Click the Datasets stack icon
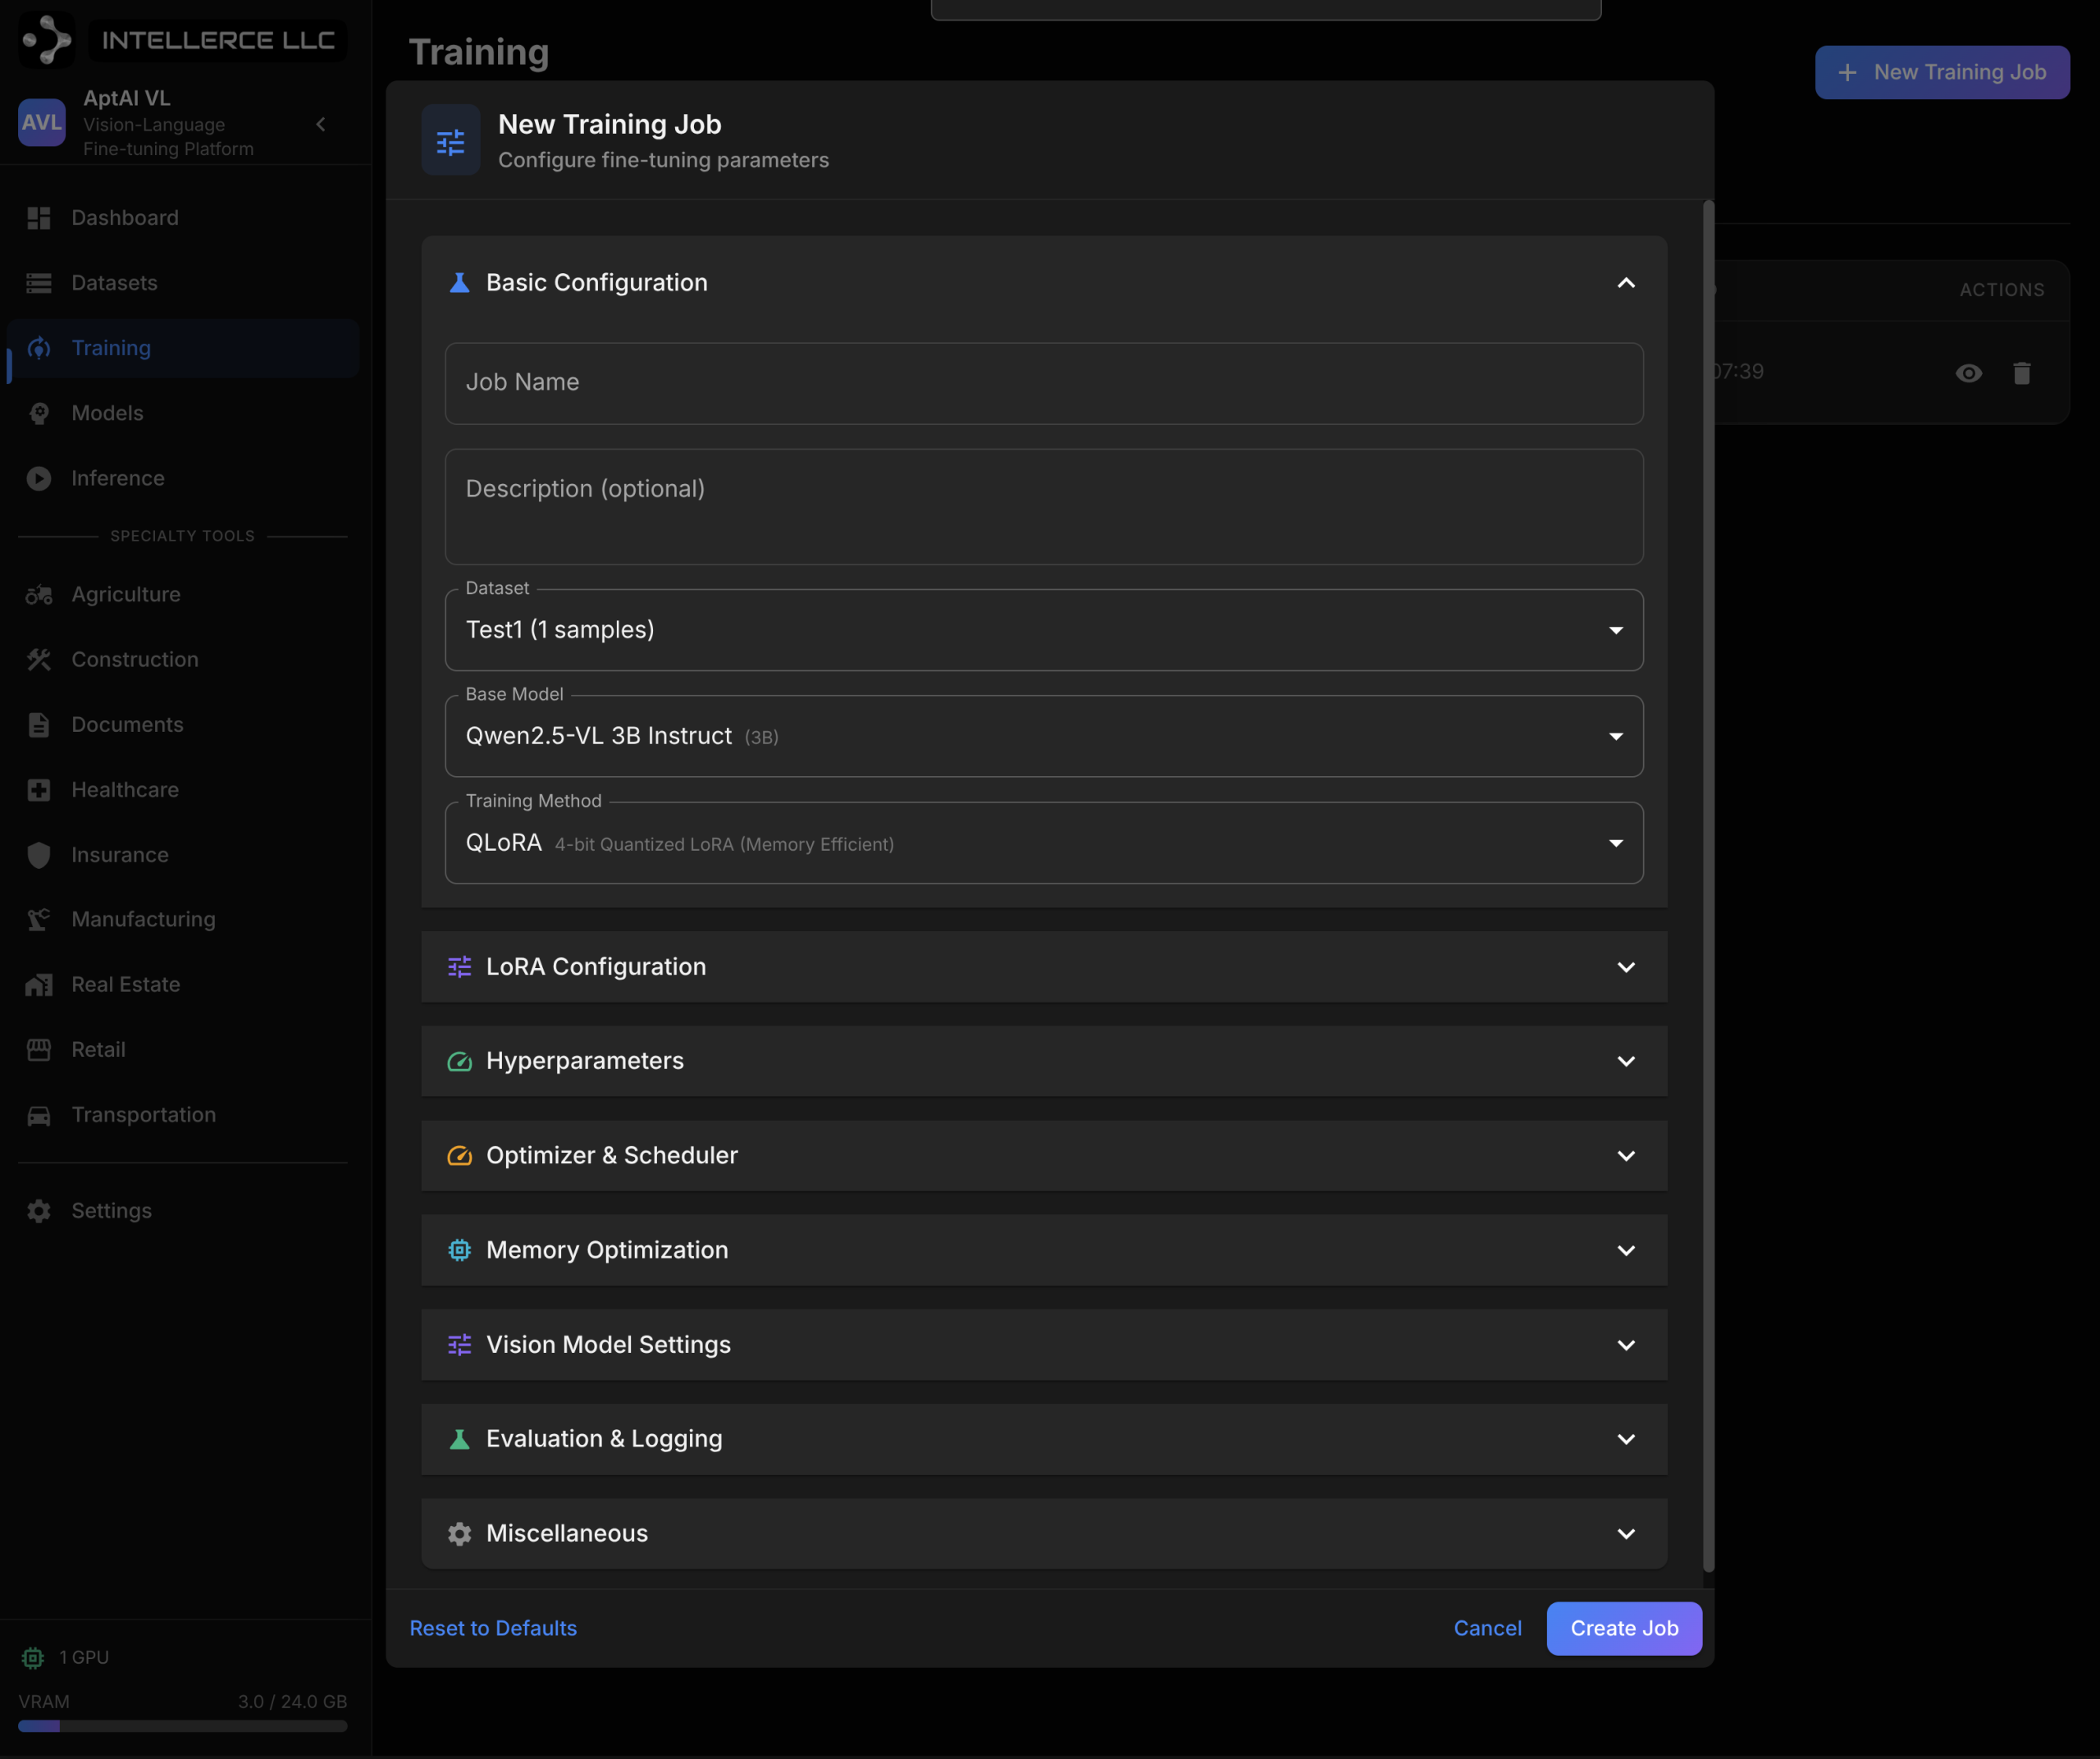This screenshot has height=1759, width=2100. pos(39,283)
